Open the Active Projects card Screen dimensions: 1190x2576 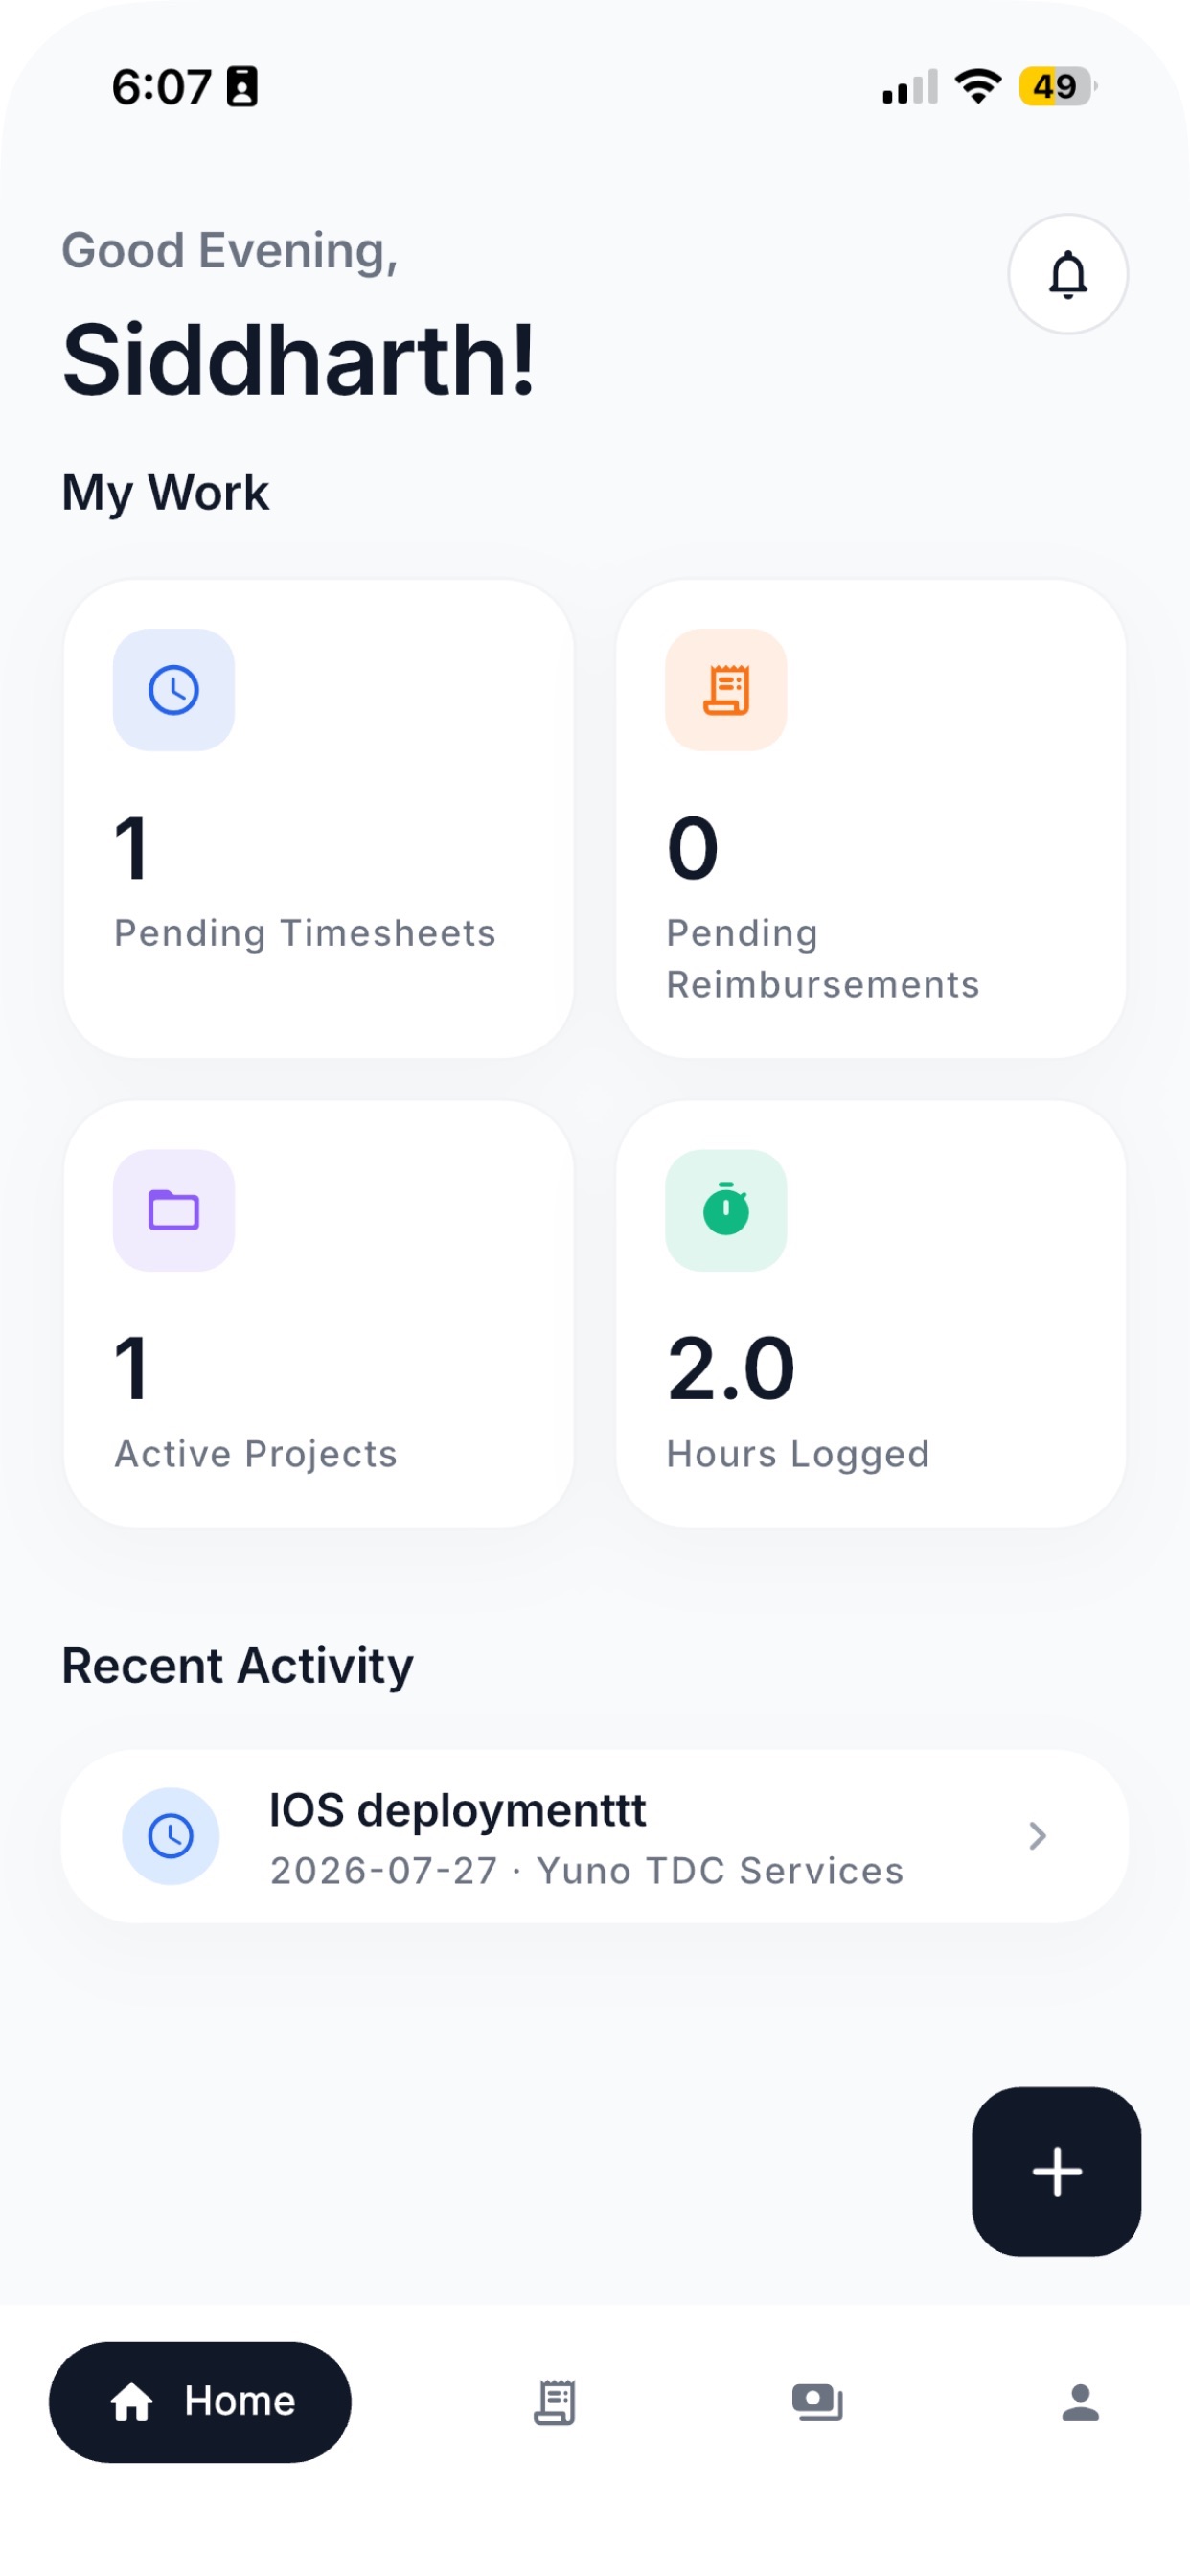[319, 1314]
